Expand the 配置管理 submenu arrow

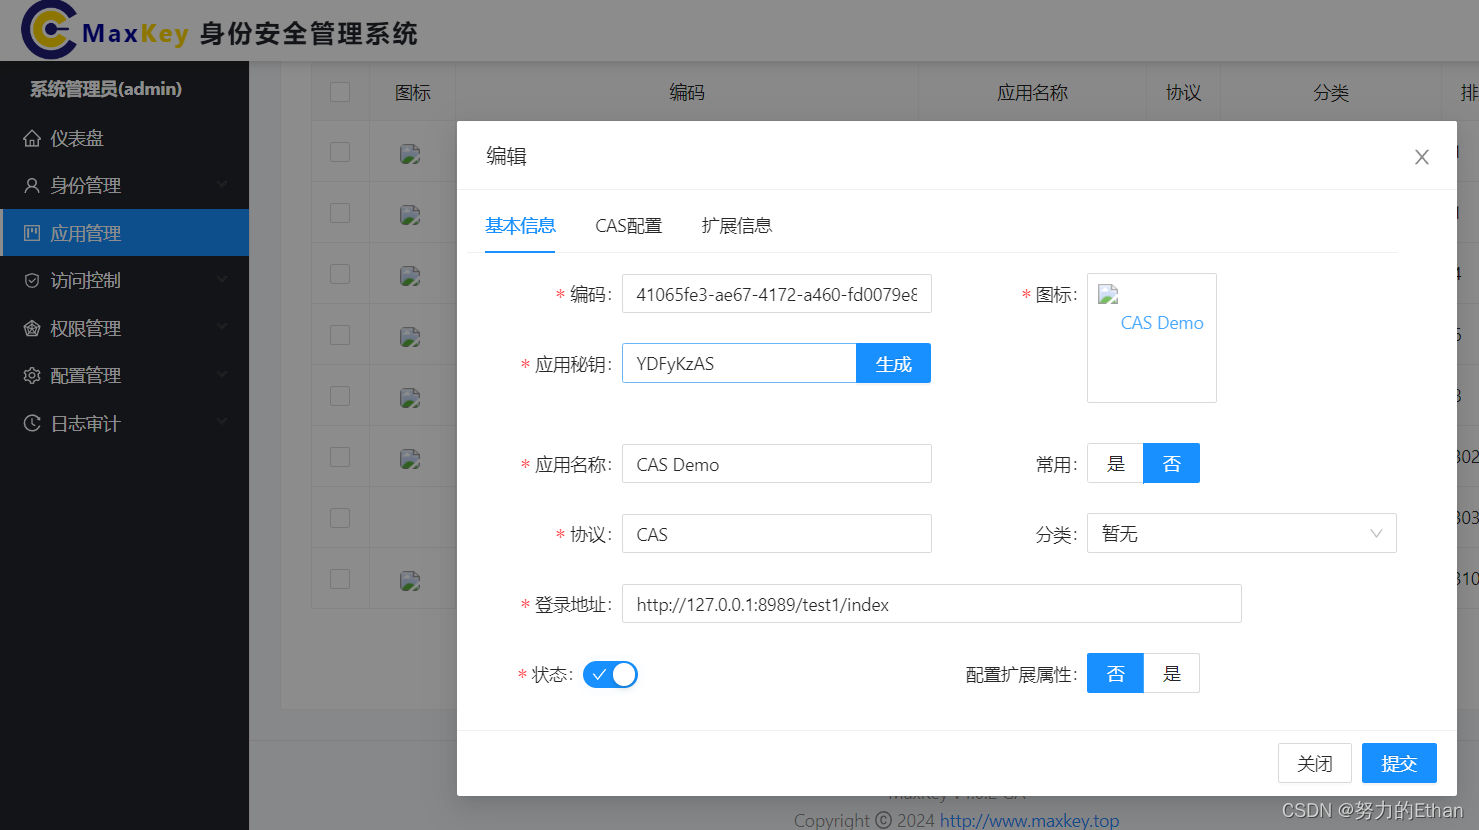pyautogui.click(x=222, y=375)
